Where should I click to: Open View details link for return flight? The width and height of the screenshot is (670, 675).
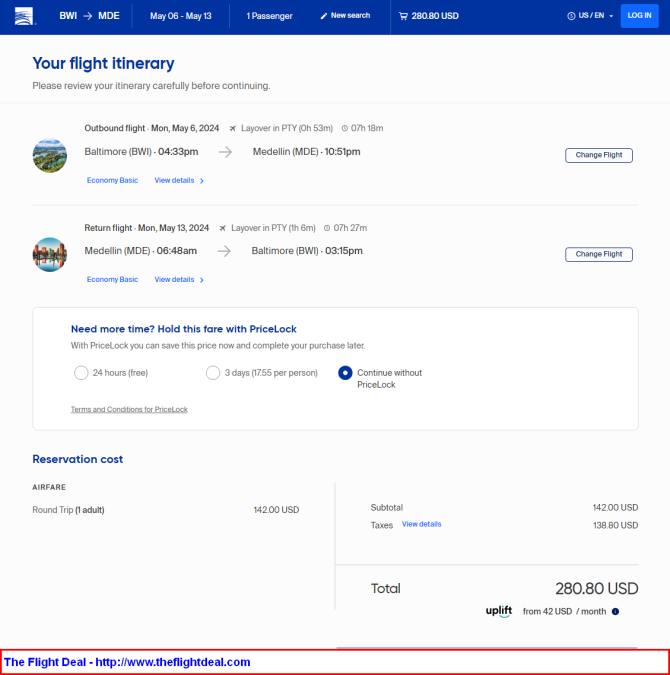click(174, 279)
